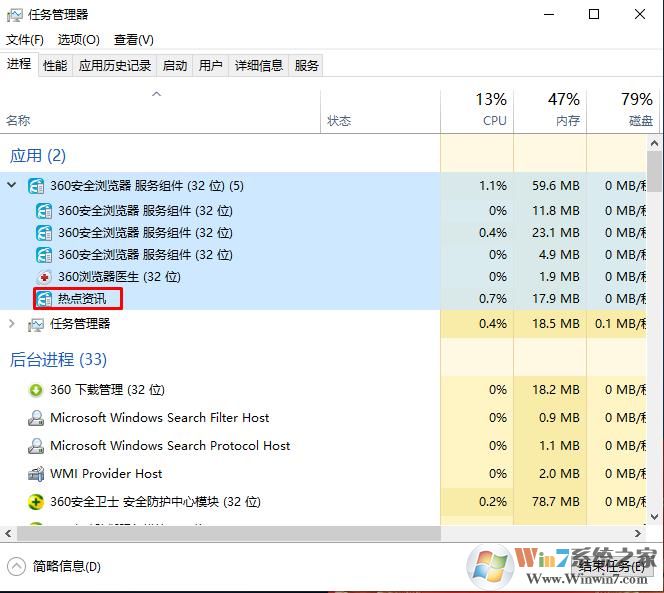Open the 文件(F) menu
The image size is (664, 593).
click(25, 40)
